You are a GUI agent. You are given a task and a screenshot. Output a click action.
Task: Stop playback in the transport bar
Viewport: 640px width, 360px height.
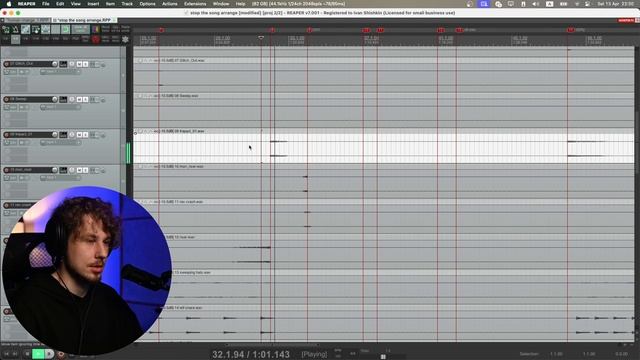tap(27, 353)
